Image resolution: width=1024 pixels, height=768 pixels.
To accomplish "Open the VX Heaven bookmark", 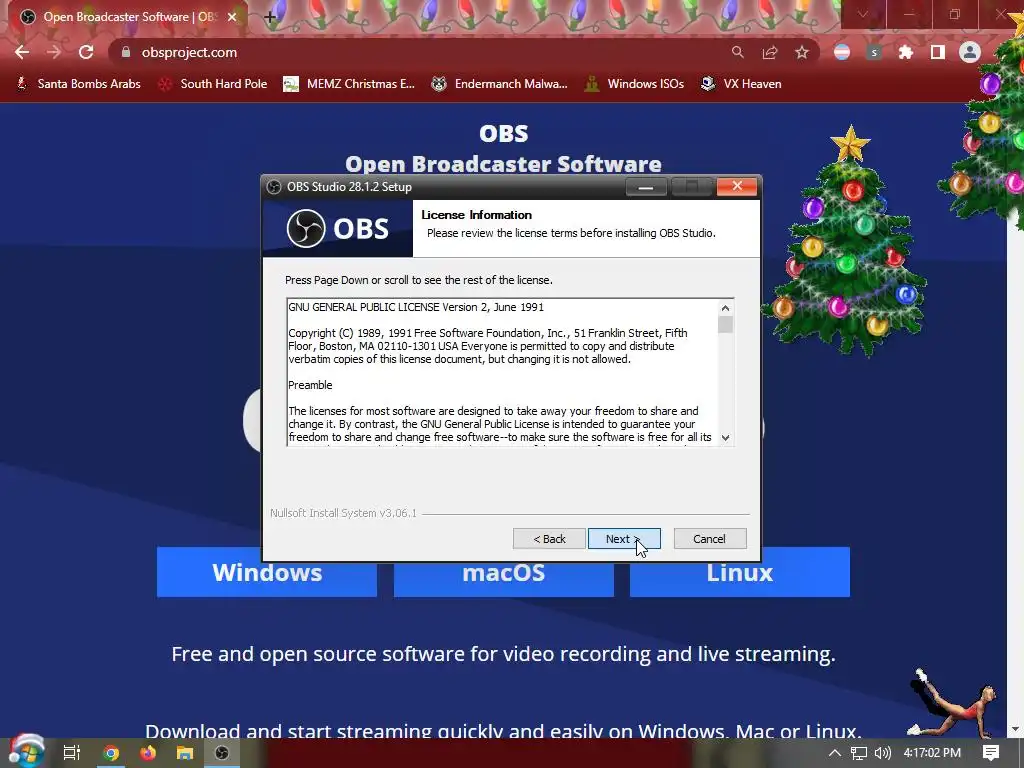I will point(741,84).
